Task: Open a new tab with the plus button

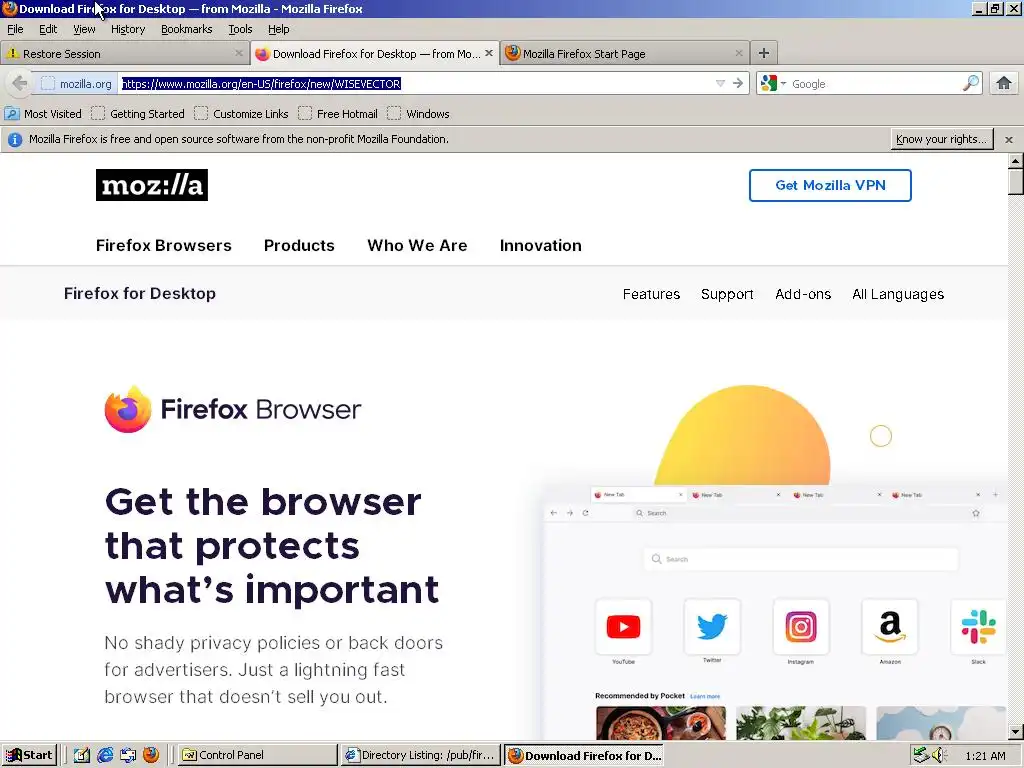Action: (x=763, y=53)
